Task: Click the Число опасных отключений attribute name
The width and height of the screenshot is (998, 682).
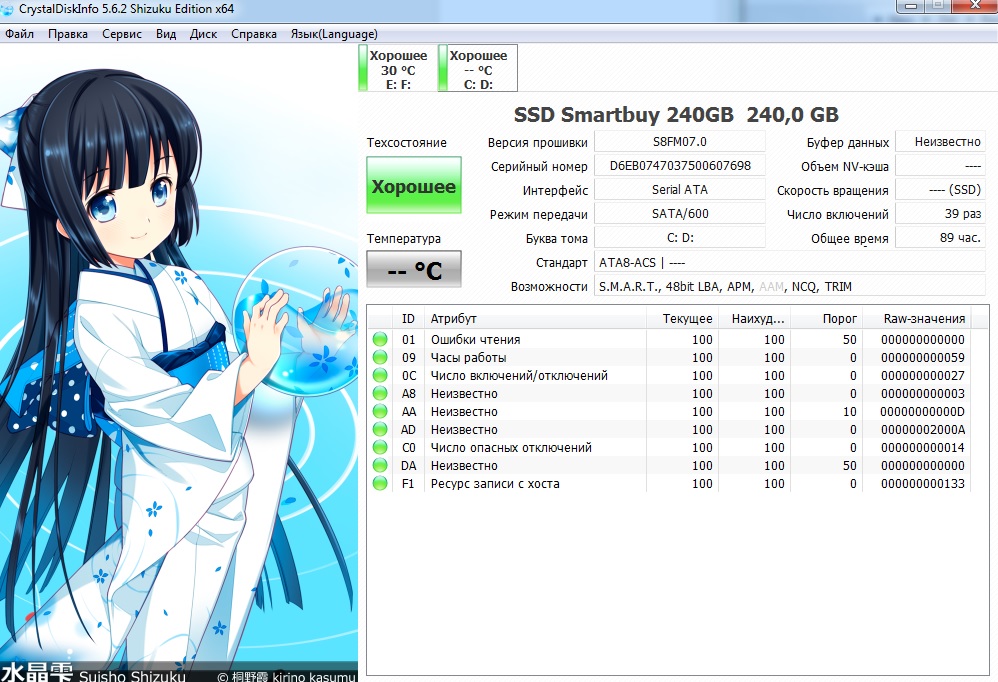Action: tap(511, 447)
